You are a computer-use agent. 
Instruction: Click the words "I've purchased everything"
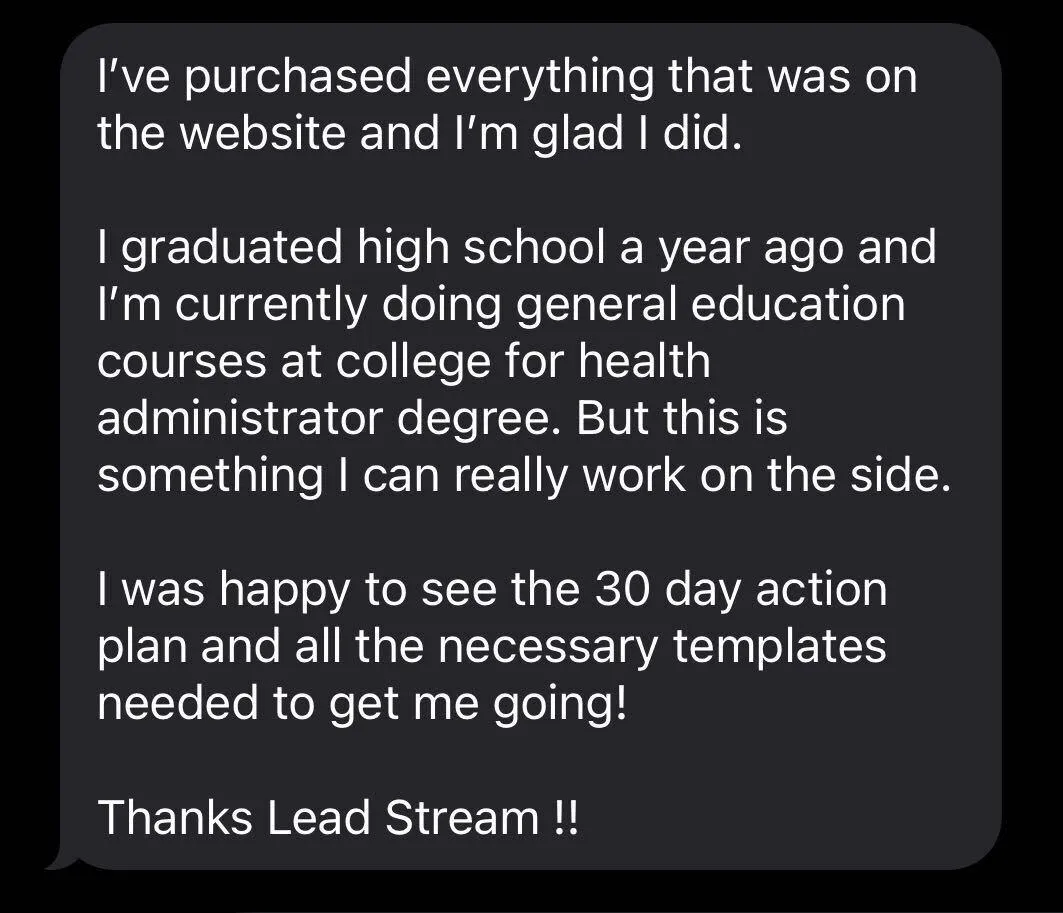pos(376,77)
